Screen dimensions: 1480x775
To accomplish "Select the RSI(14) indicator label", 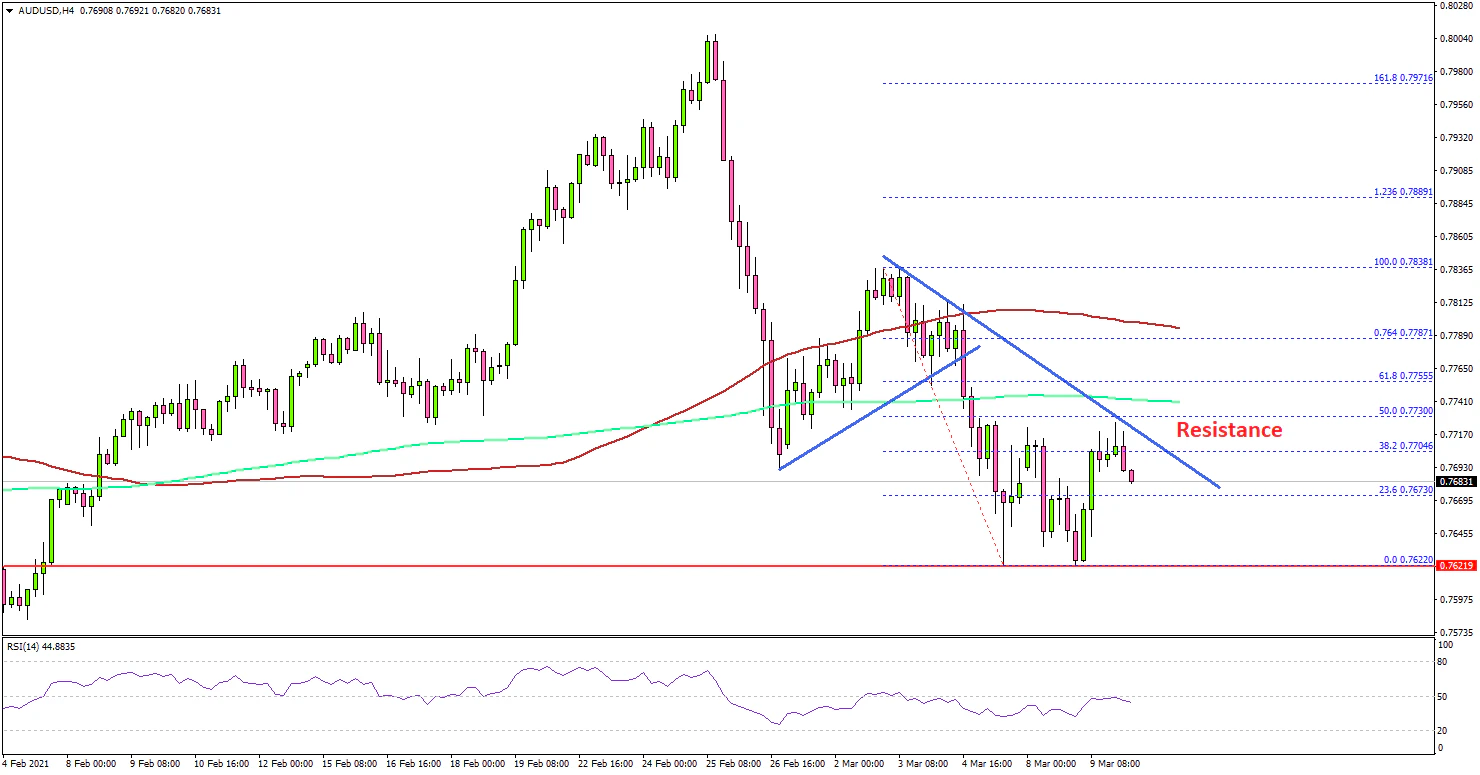I will pos(41,646).
